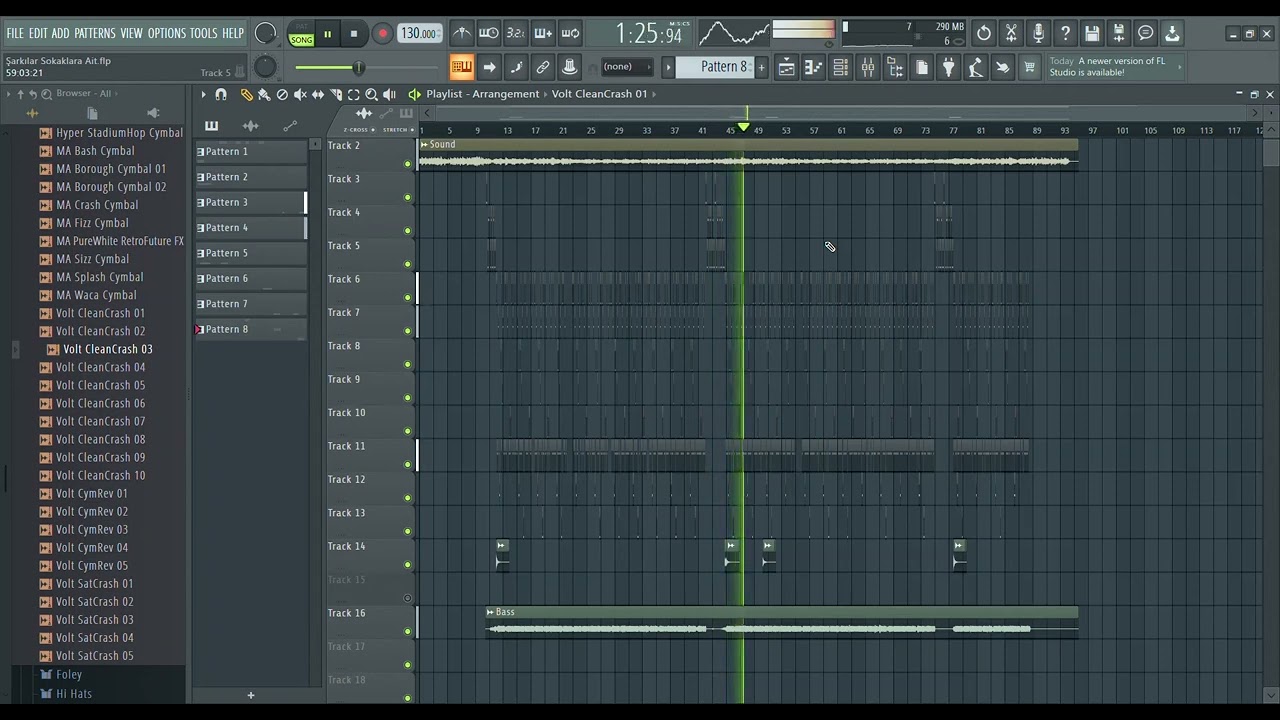Click the red Record button
Viewport: 1280px width, 720px height.
(382, 34)
